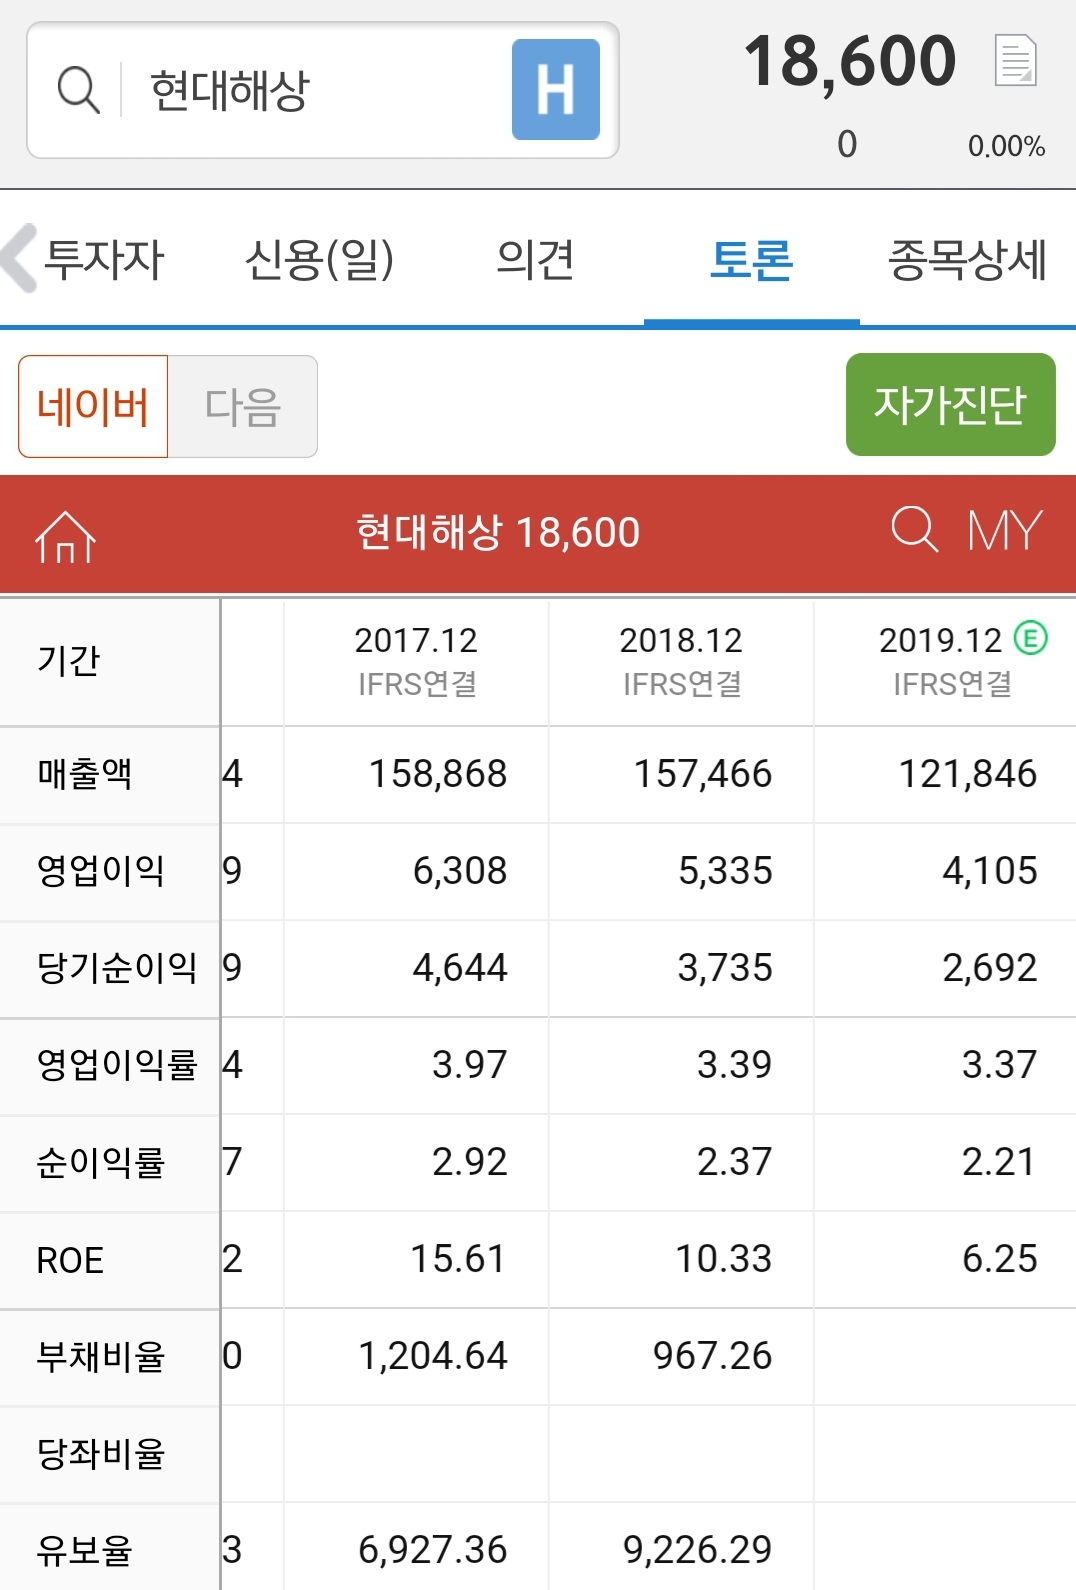Select the 15.61 ROE value
The image size is (1076, 1590).
point(458,1259)
